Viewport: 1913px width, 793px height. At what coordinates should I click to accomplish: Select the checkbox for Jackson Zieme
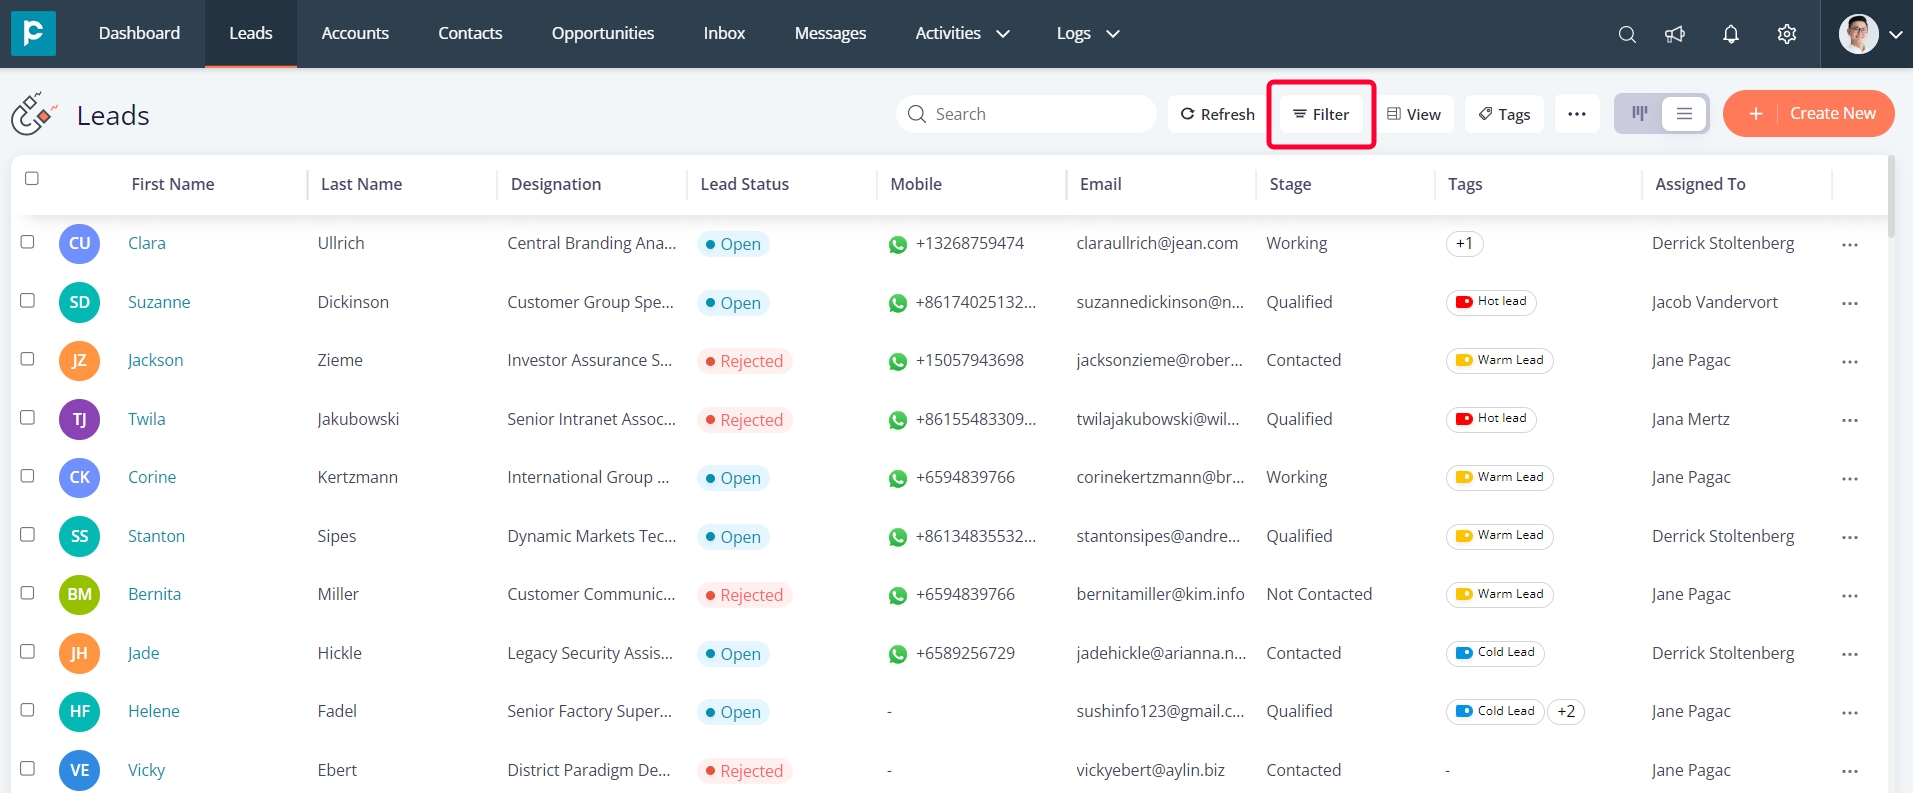[x=28, y=359]
